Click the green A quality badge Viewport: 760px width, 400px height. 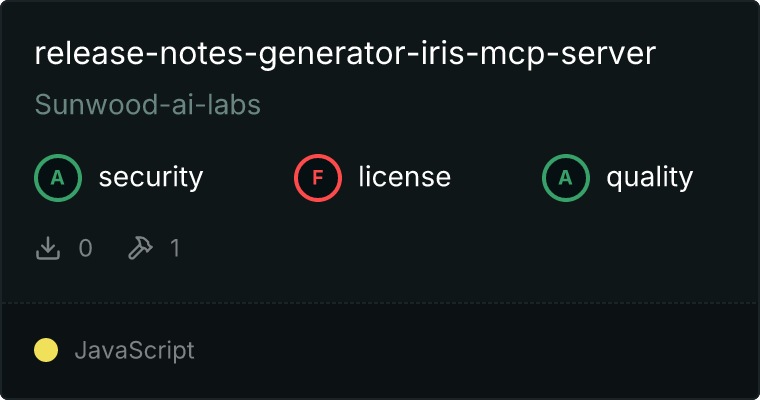tap(566, 177)
